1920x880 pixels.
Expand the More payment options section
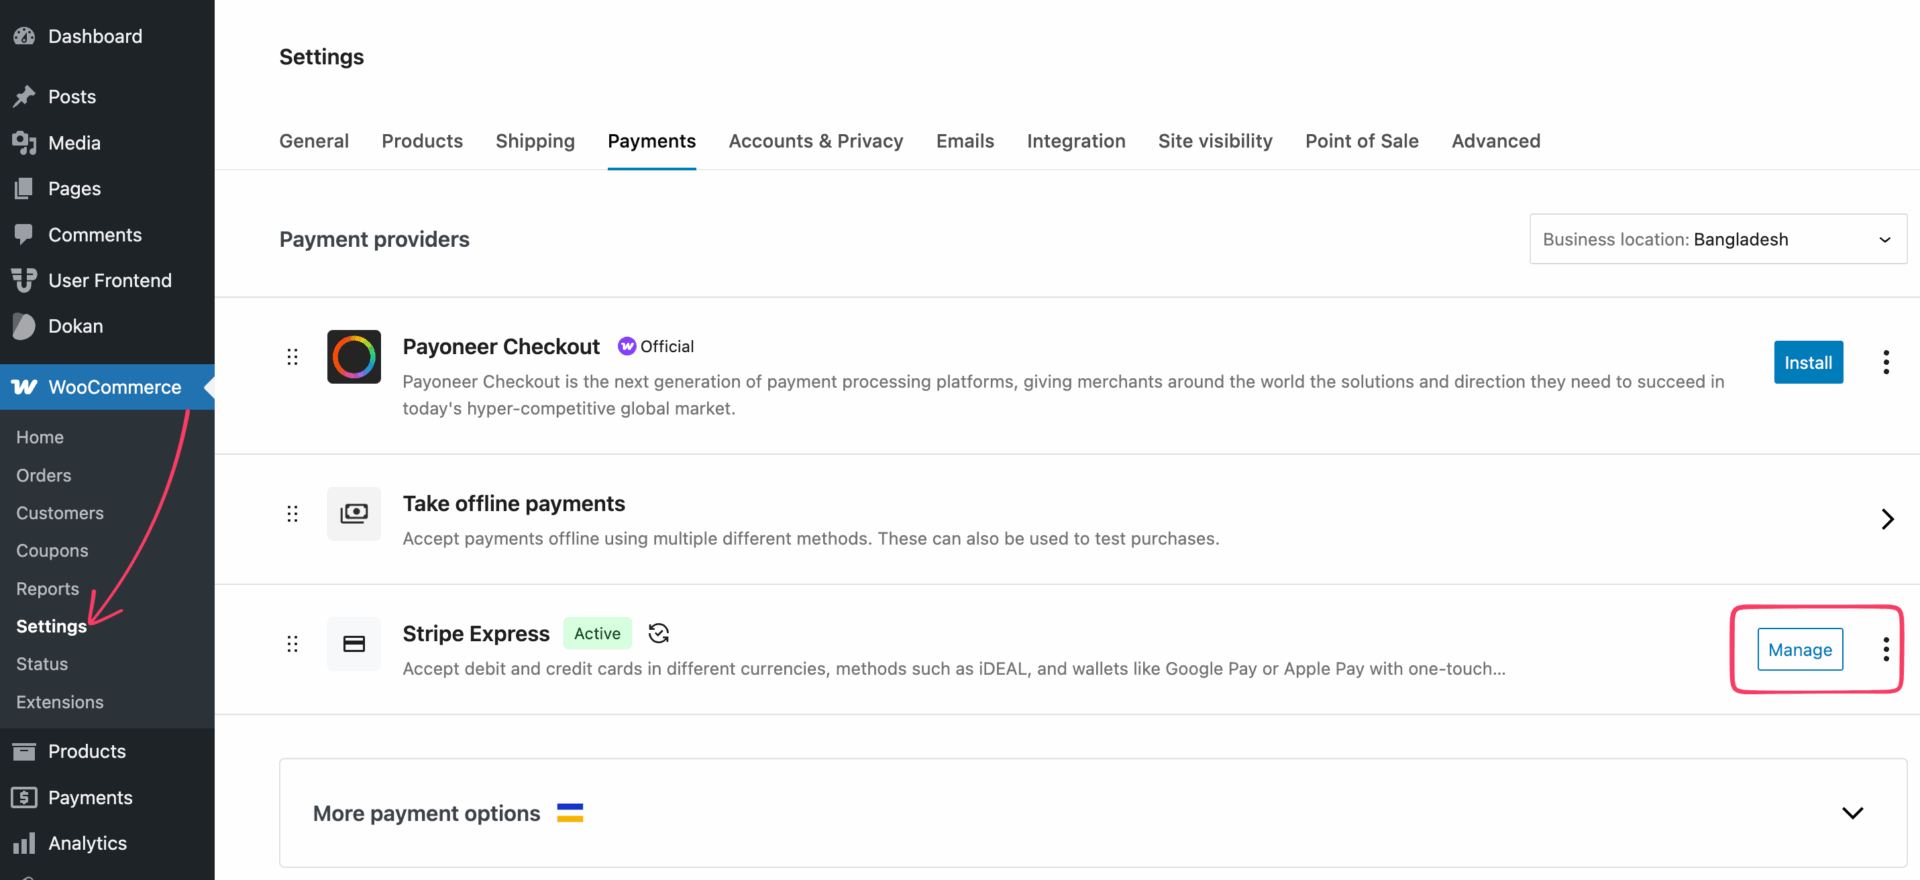1852,813
